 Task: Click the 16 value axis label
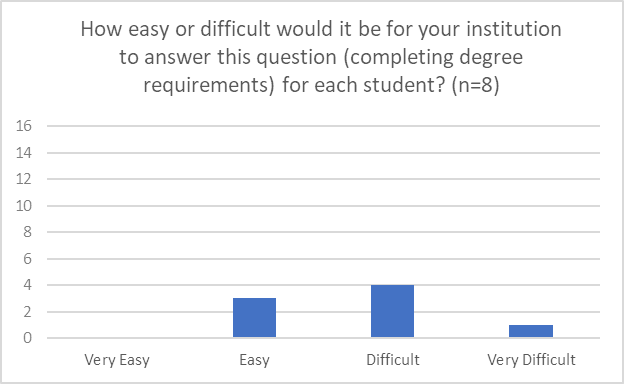[23, 126]
